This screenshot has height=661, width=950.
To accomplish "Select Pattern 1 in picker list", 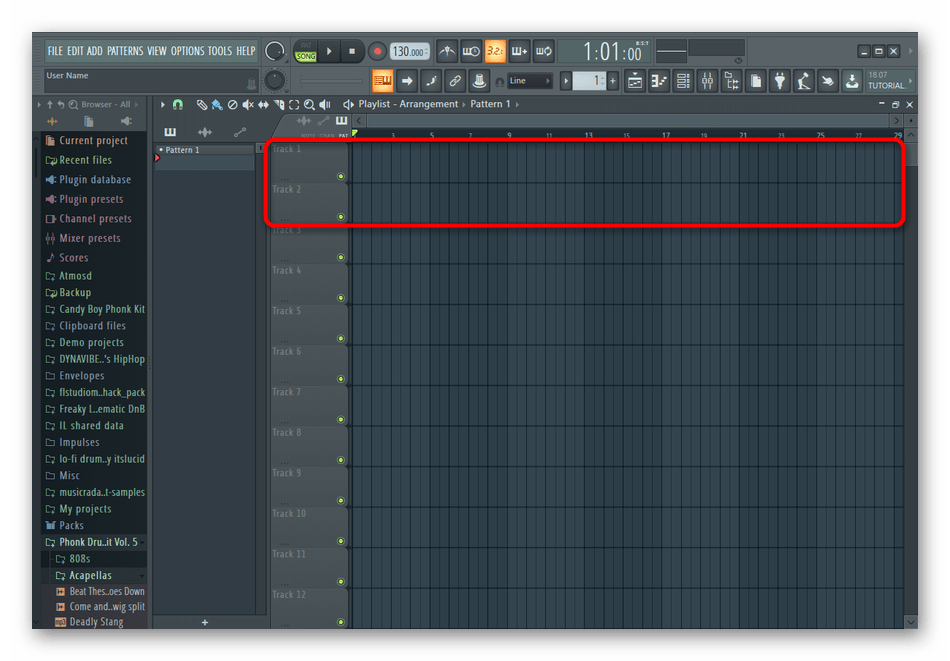I will click(205, 150).
